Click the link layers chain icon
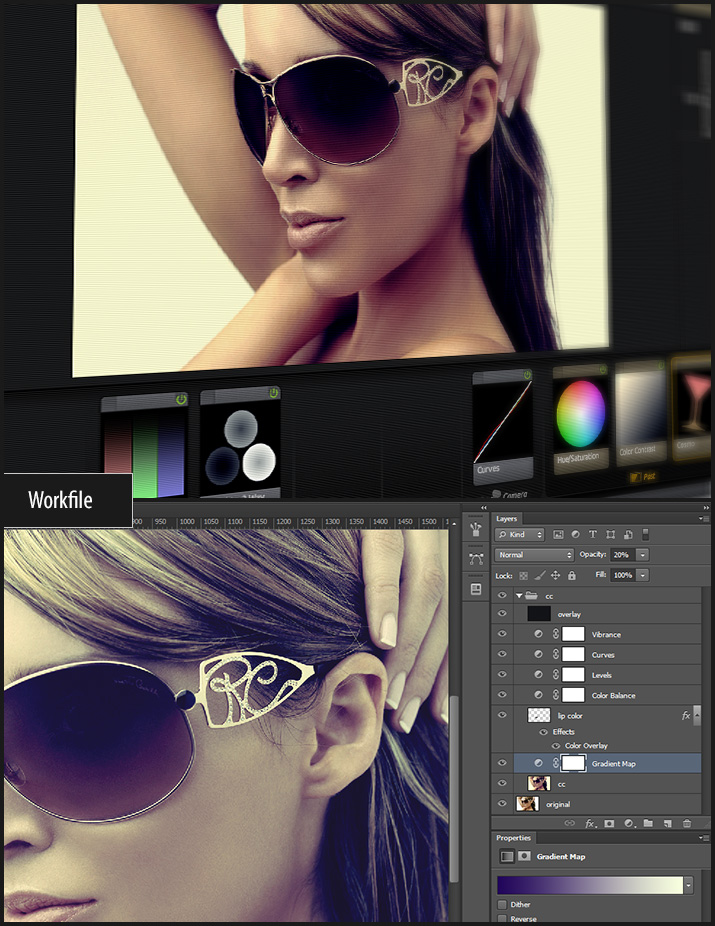Screen dimensions: 715x926 (x=570, y=823)
